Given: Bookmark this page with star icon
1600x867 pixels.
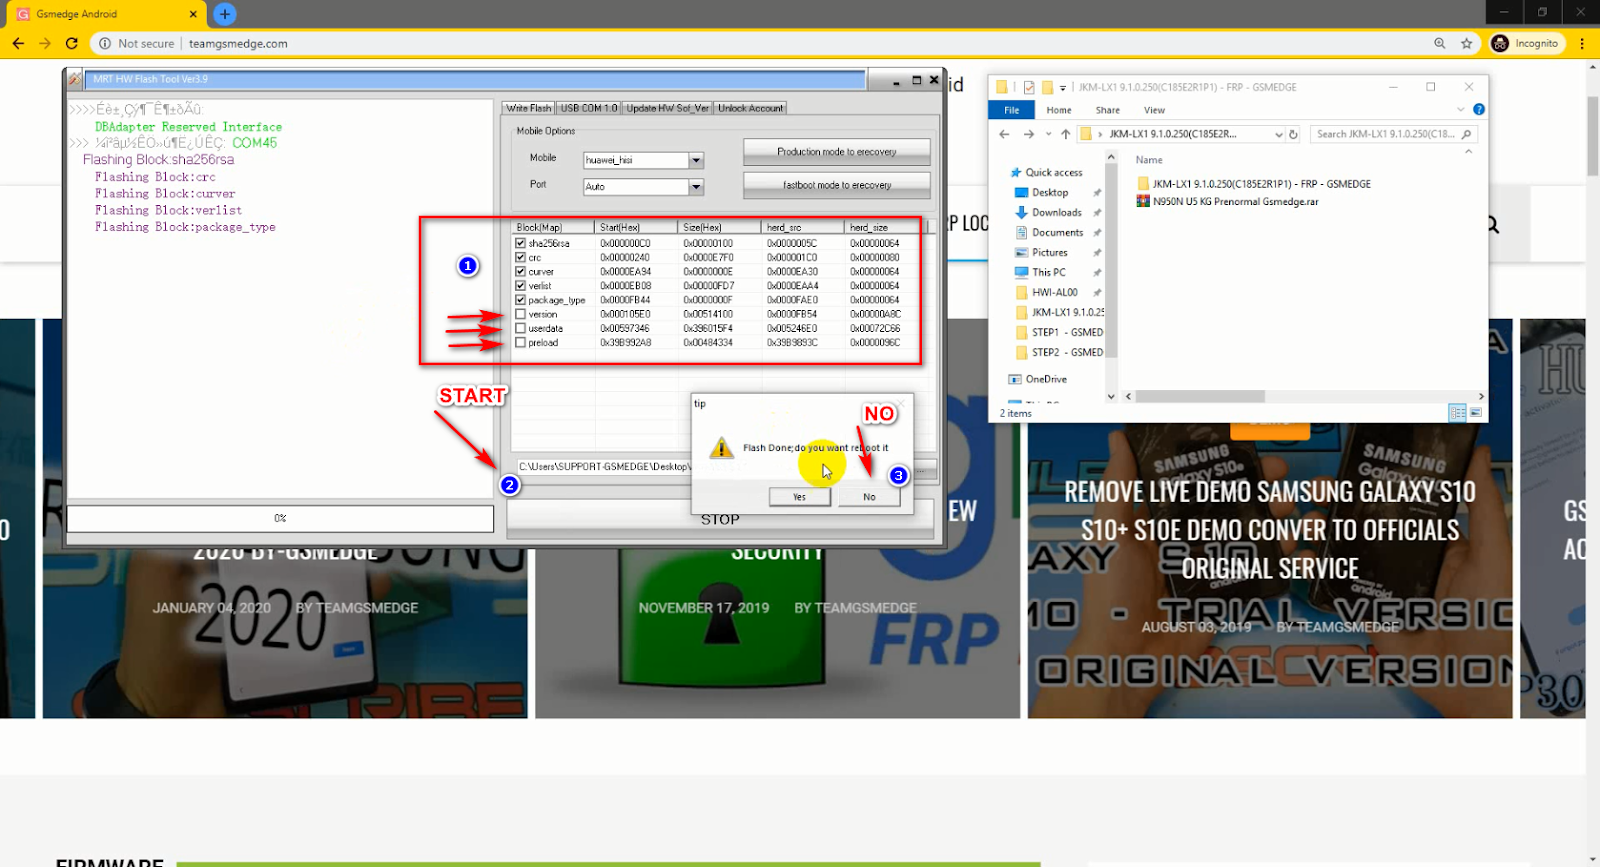Looking at the screenshot, I should [1467, 43].
